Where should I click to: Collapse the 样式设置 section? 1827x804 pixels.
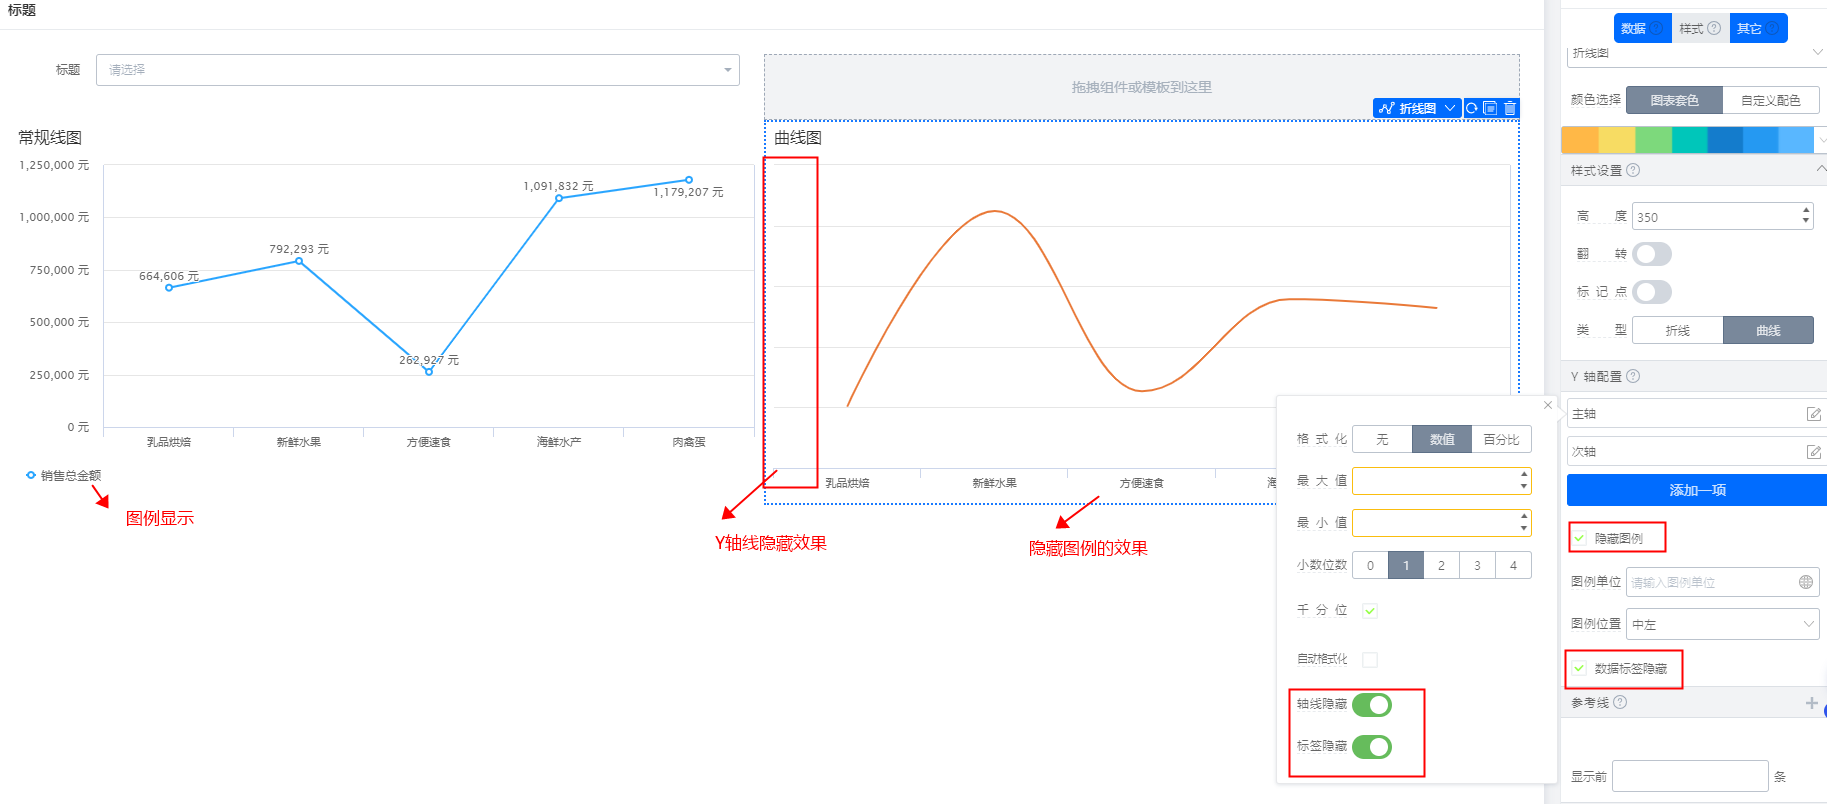tap(1820, 169)
